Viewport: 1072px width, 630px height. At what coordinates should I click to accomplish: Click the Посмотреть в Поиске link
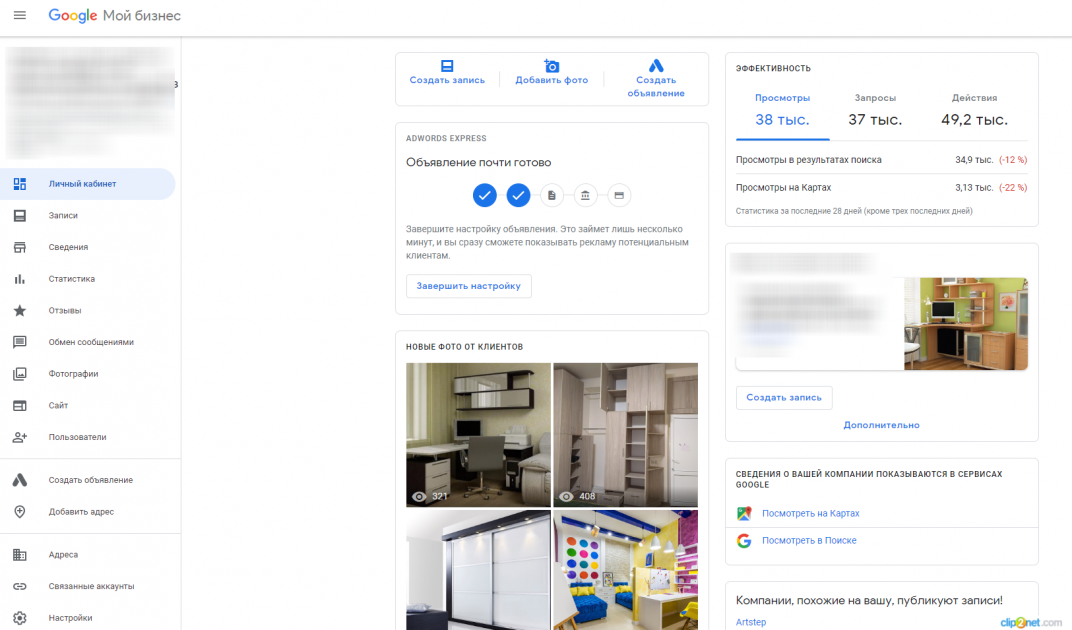pyautogui.click(x=809, y=541)
